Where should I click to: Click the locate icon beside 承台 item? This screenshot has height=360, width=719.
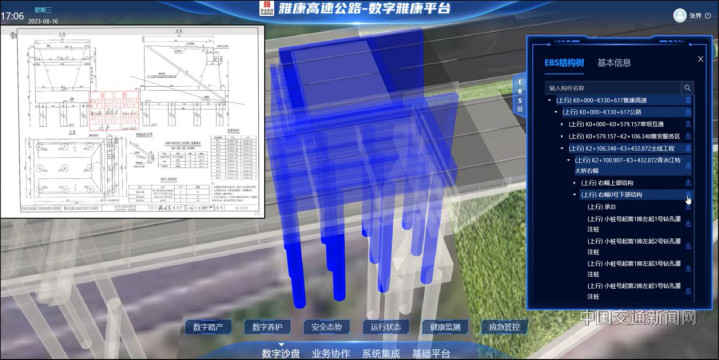click(688, 207)
